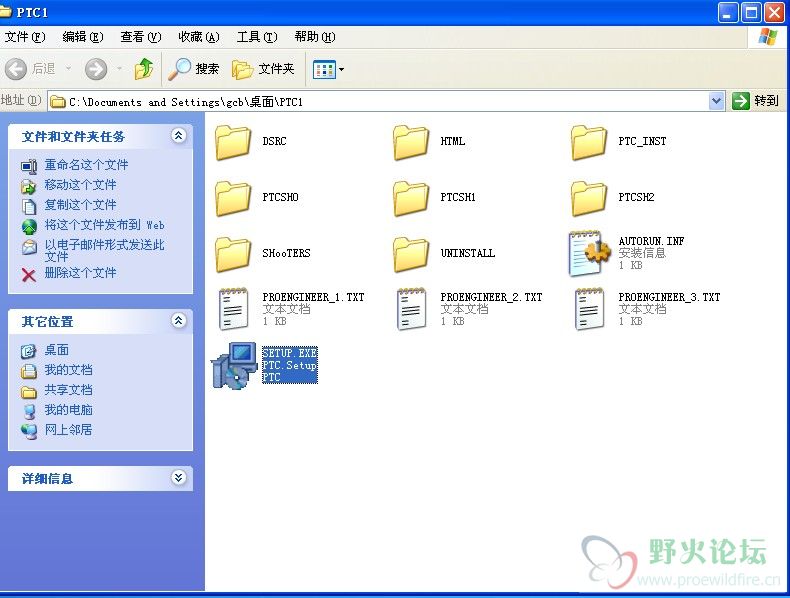
Task: Select the PTCSH0 folder icon
Action: click(x=233, y=198)
